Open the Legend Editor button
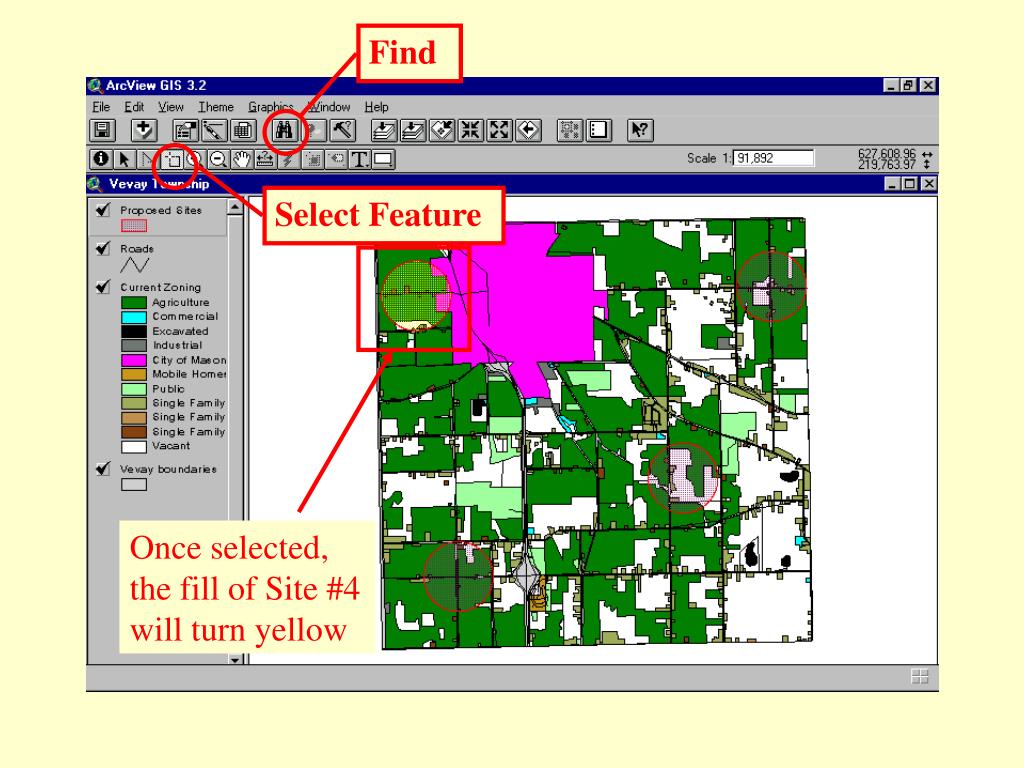 [214, 130]
